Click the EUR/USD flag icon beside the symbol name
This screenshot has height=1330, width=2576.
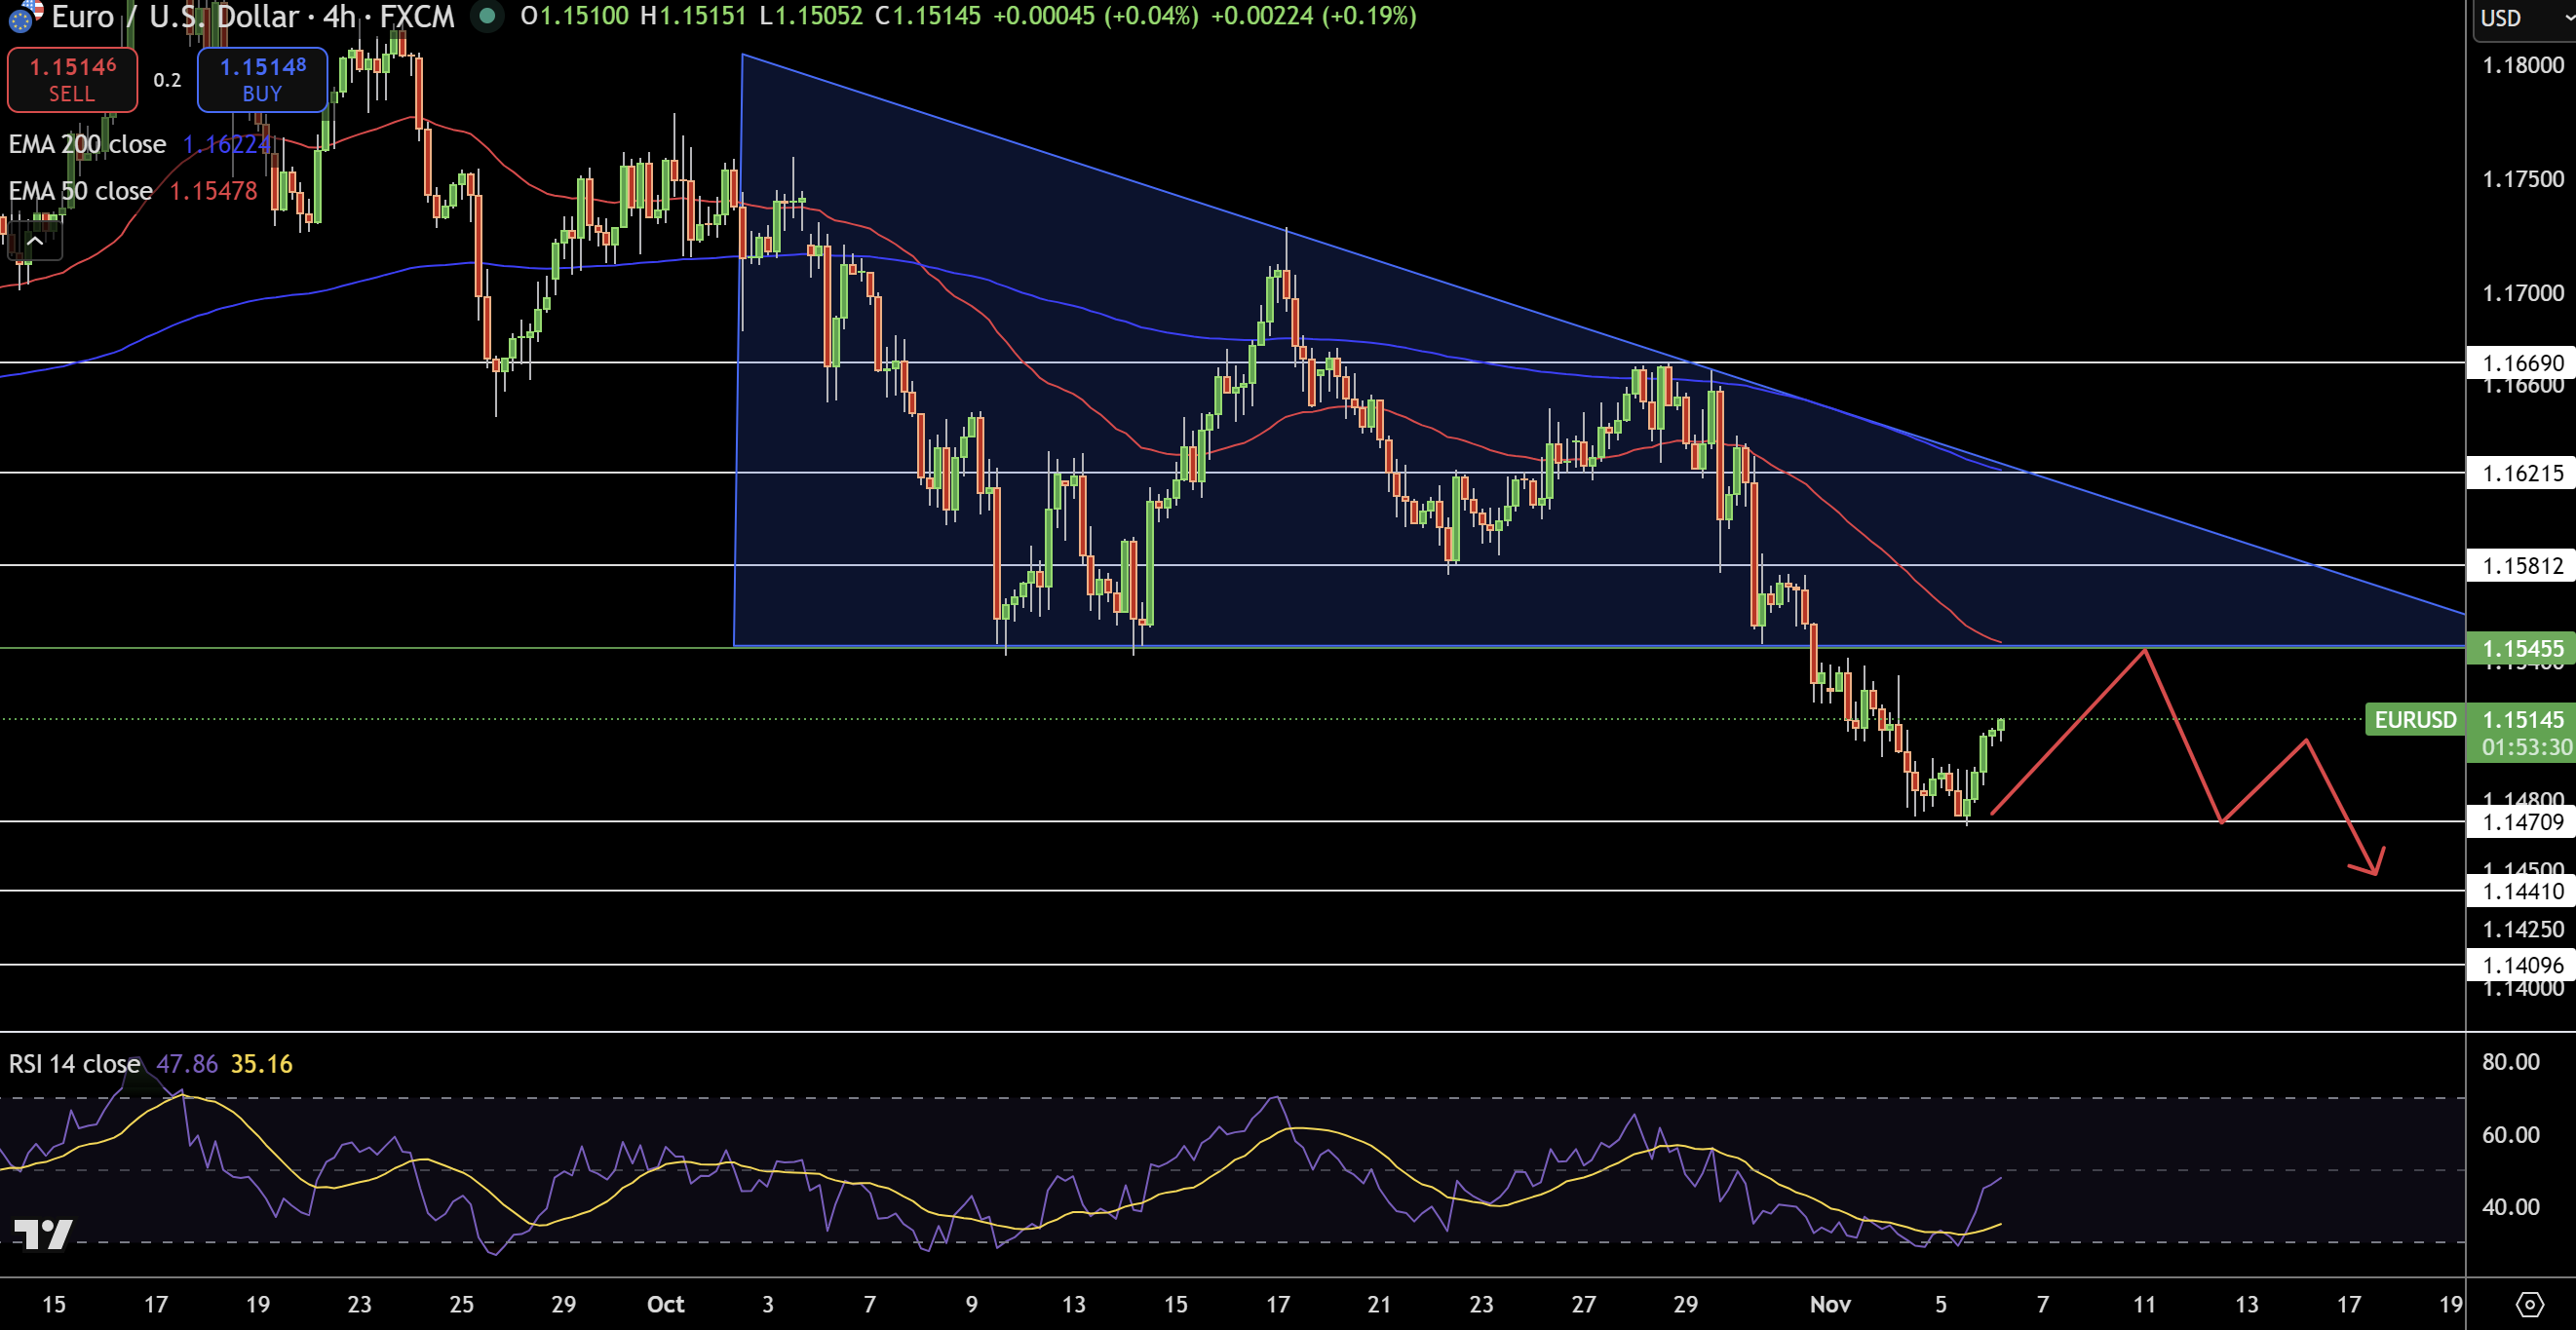25,16
